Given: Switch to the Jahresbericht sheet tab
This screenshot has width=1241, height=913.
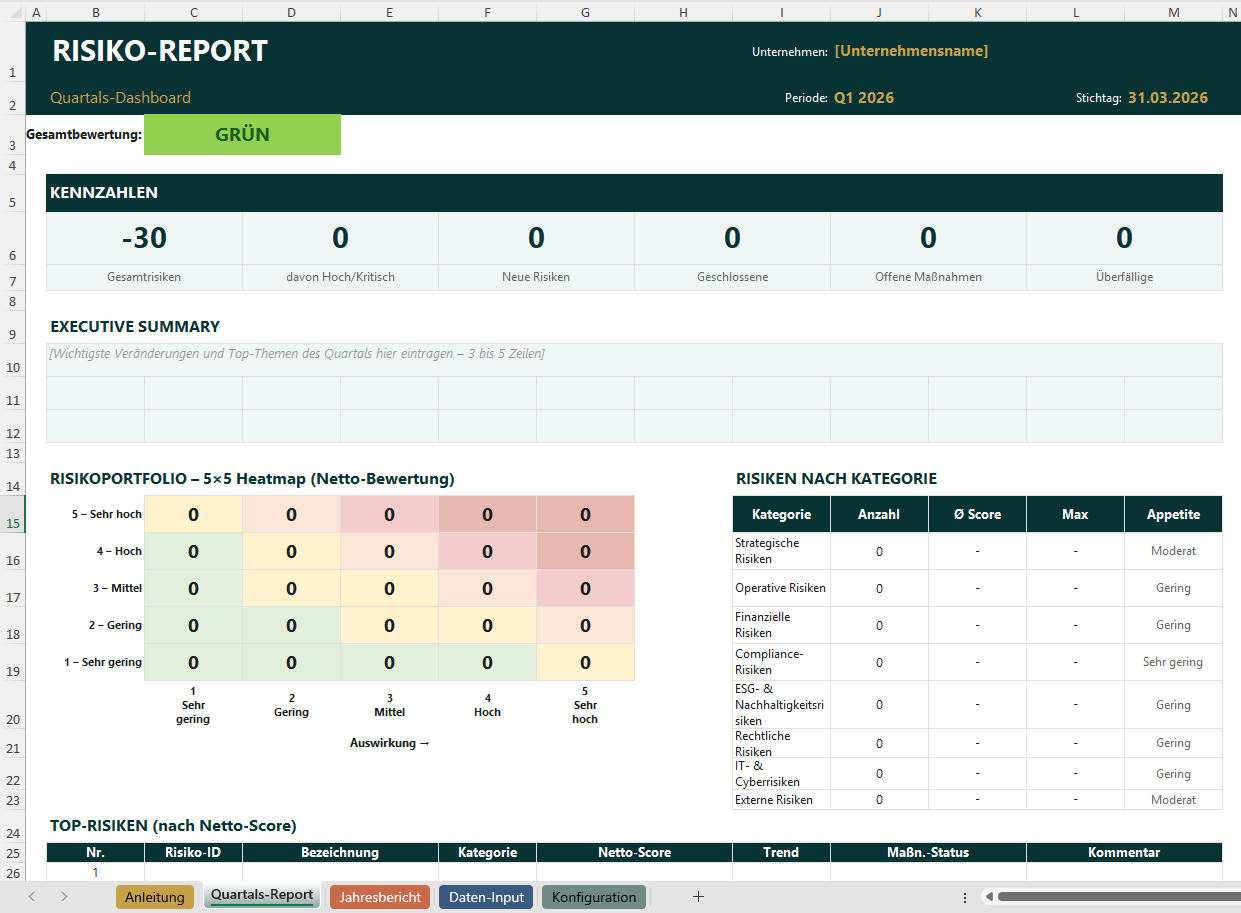Looking at the screenshot, I should 379,897.
